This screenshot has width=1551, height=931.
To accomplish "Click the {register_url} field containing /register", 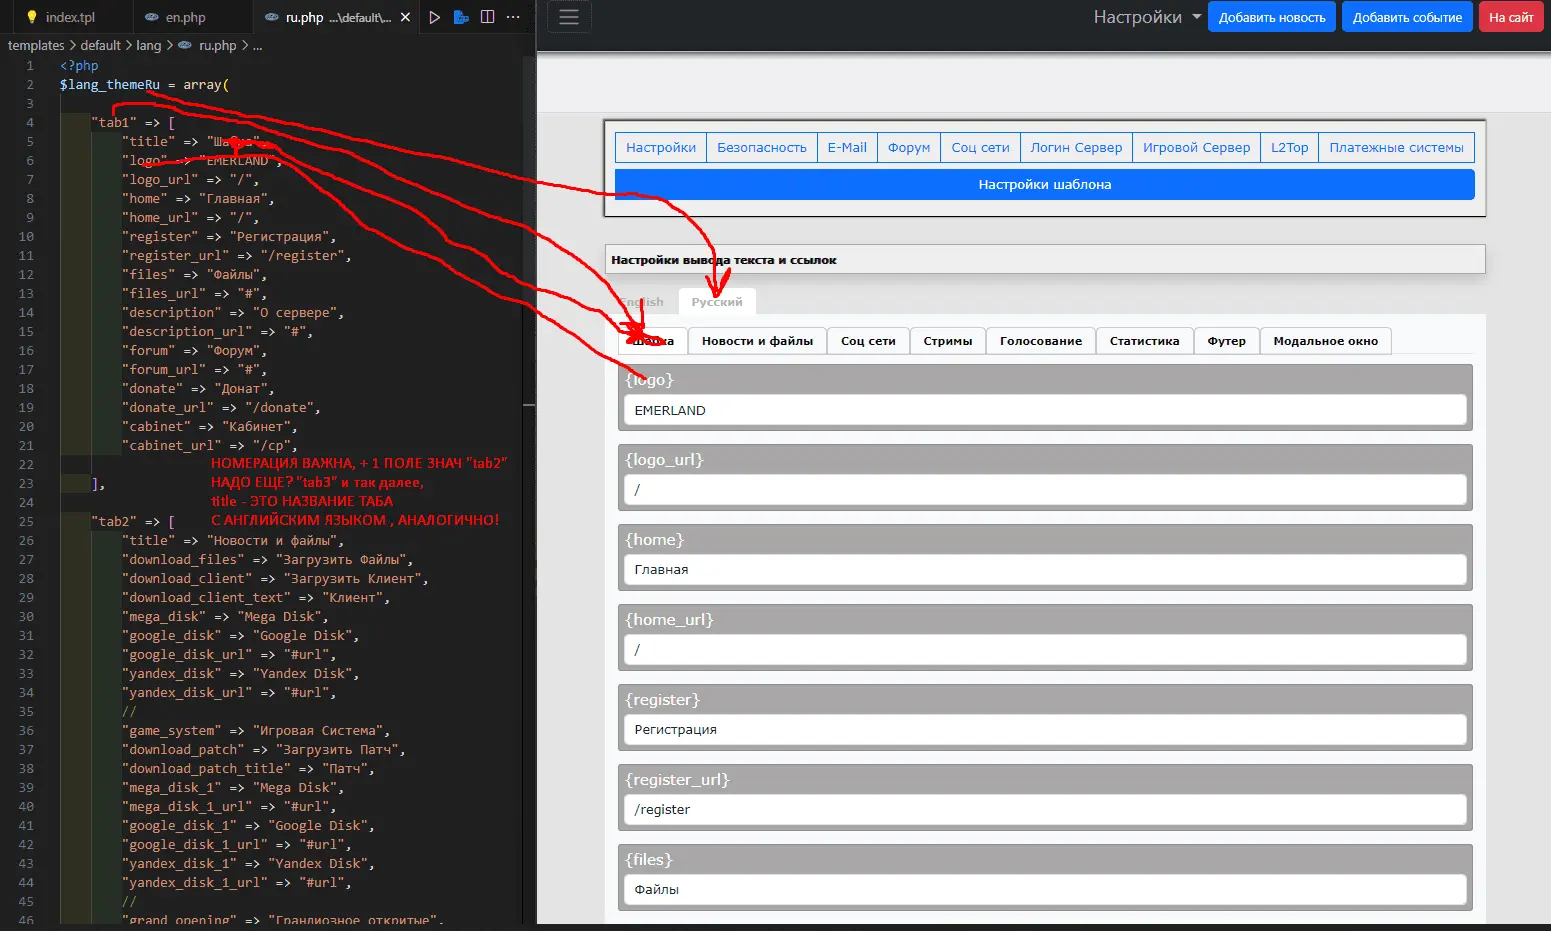I will tap(1045, 810).
